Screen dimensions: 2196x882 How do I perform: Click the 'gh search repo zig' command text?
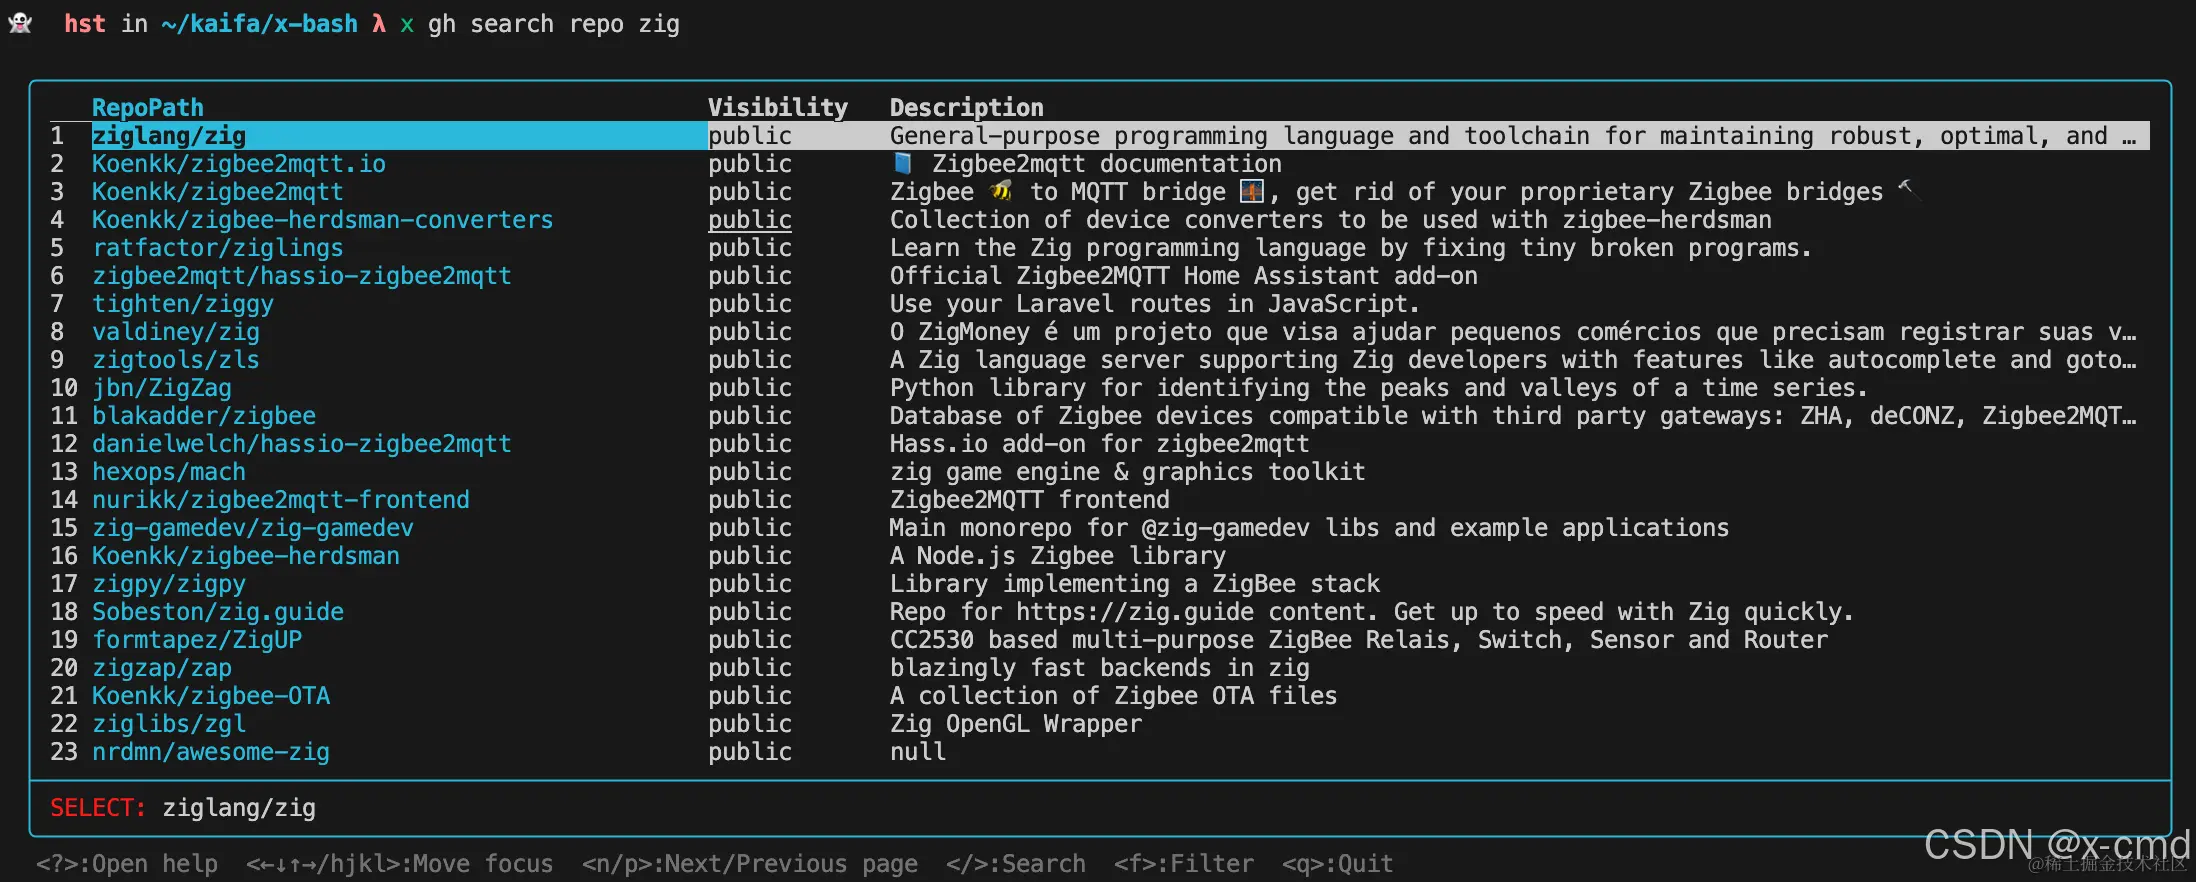554,24
